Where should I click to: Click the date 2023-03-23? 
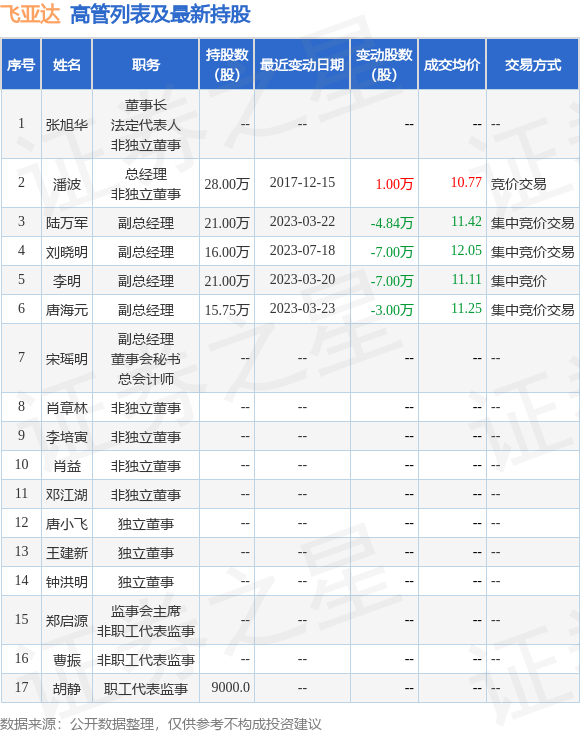[302, 309]
